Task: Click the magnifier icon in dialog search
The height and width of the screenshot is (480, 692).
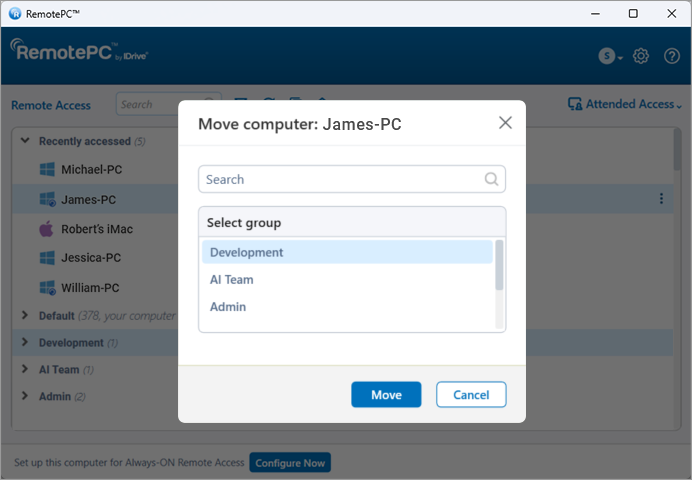Action: tap(491, 180)
